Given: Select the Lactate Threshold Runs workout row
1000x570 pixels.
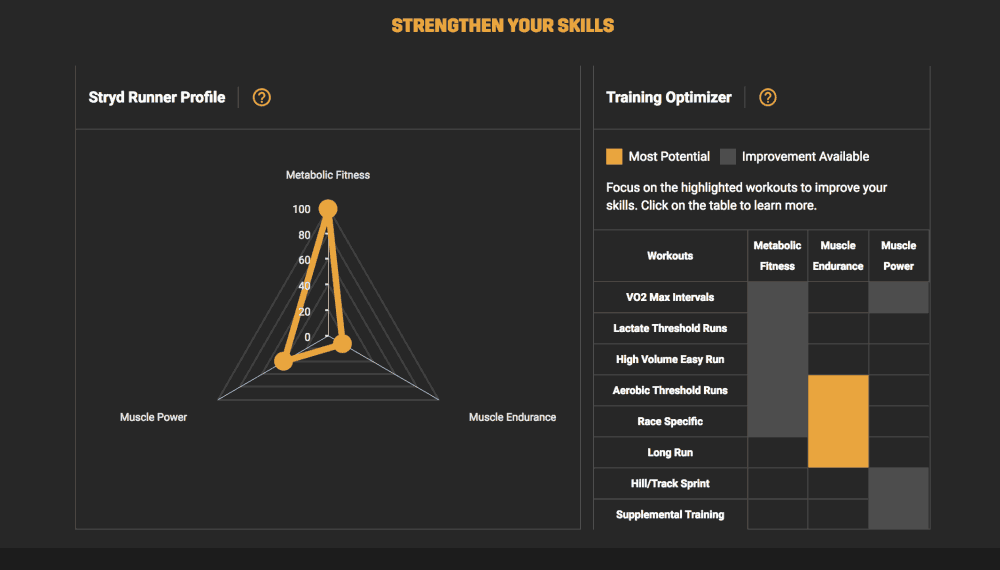Looking at the screenshot, I should [x=761, y=328].
